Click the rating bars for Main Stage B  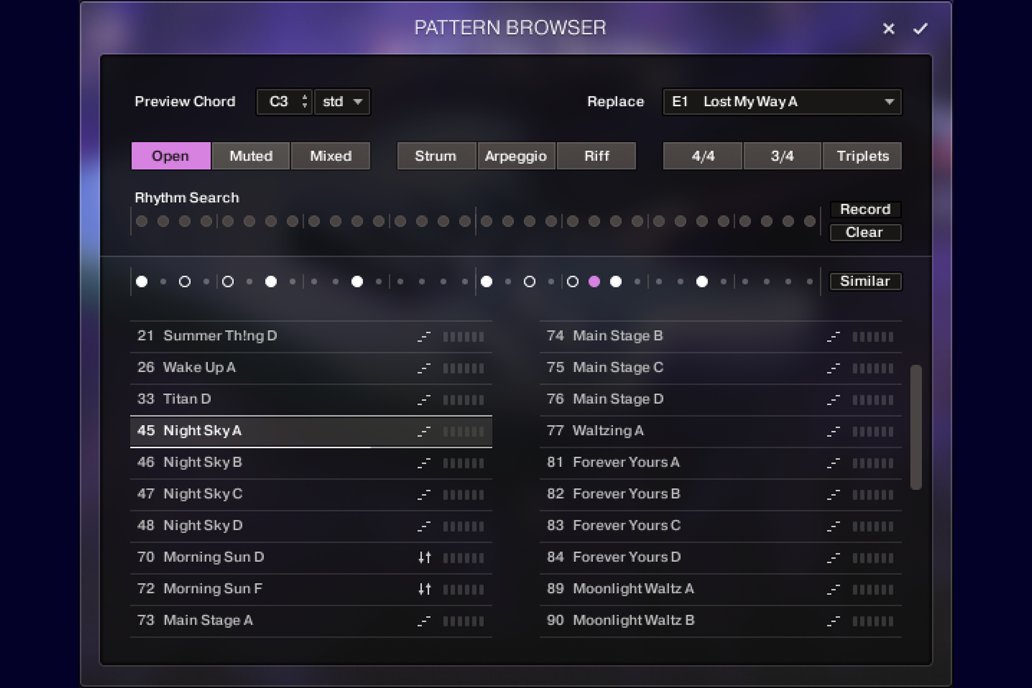pos(872,337)
